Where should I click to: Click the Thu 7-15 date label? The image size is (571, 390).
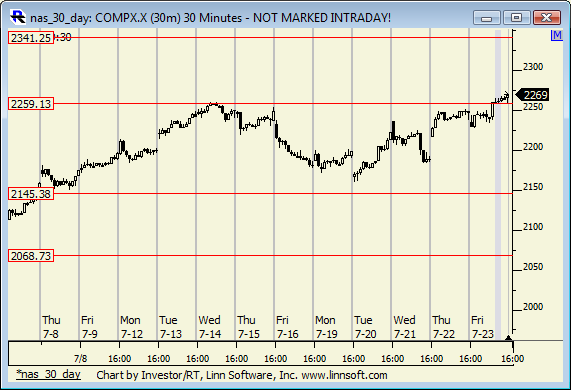(x=248, y=327)
